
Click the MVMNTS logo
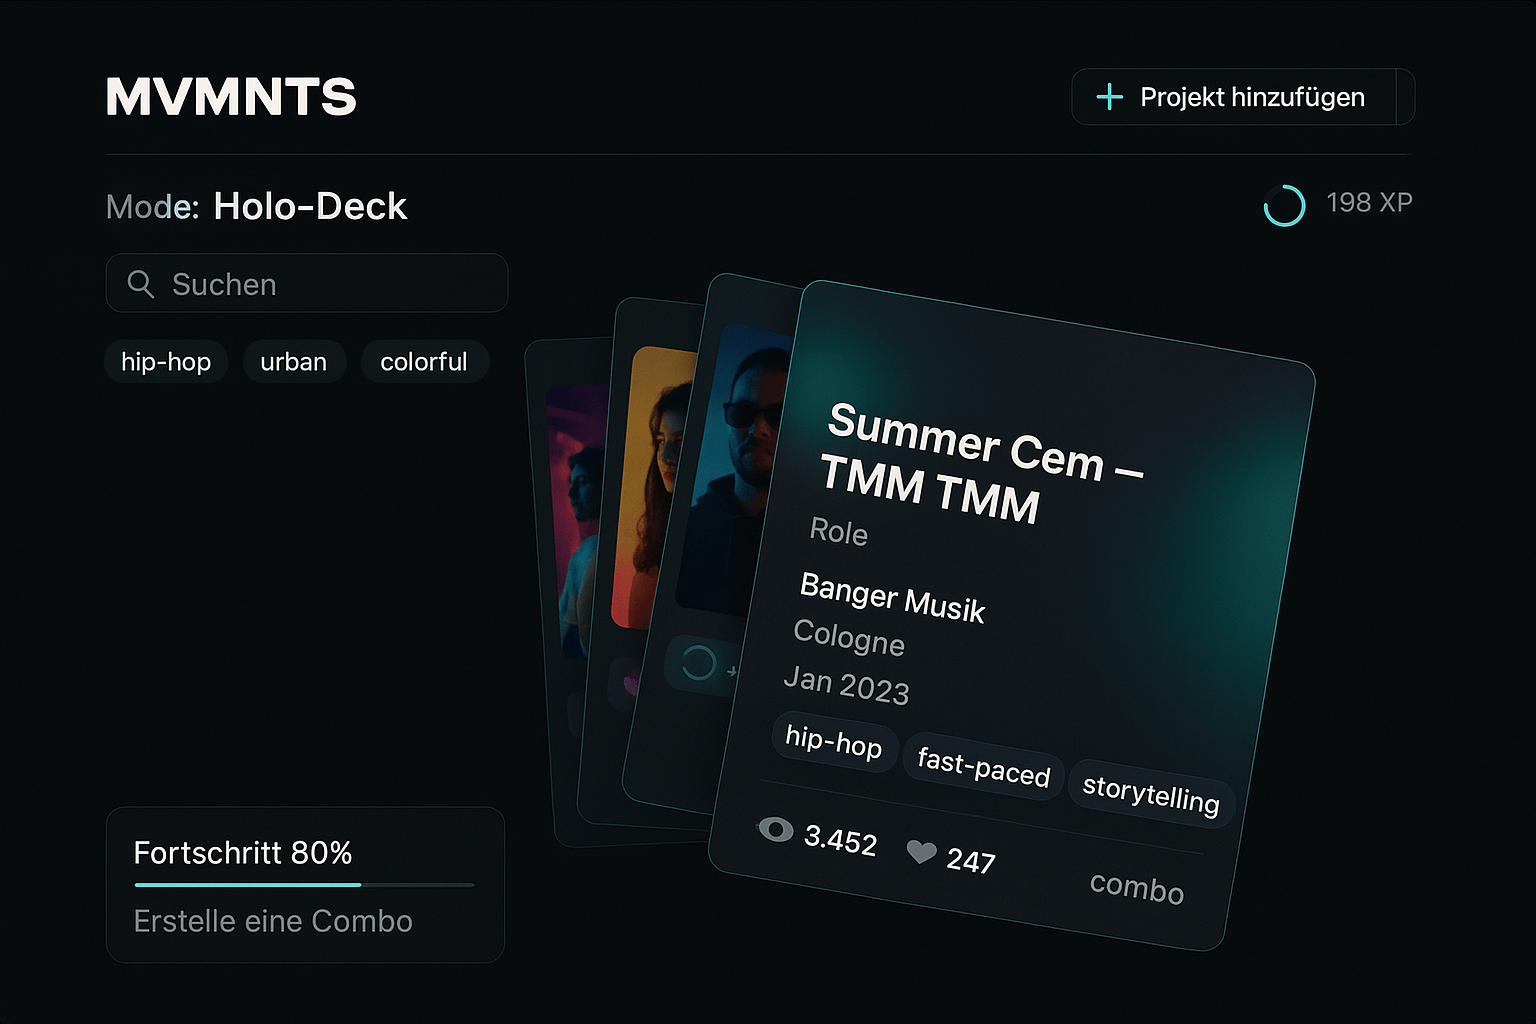click(231, 97)
